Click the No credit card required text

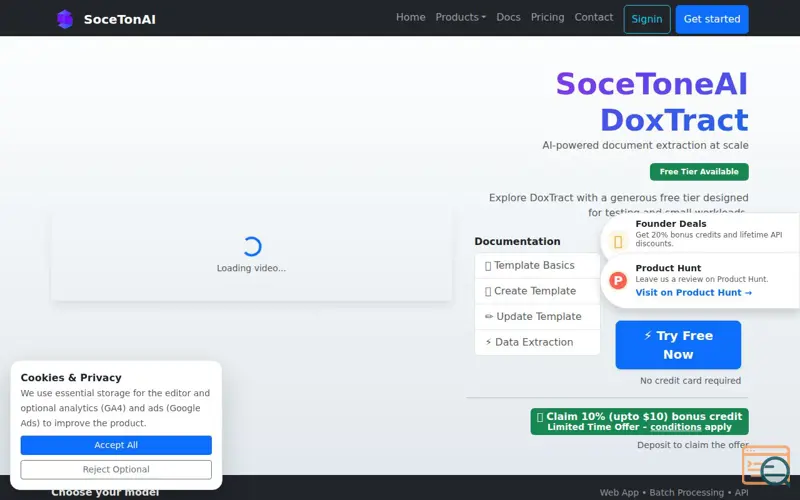[x=690, y=381]
